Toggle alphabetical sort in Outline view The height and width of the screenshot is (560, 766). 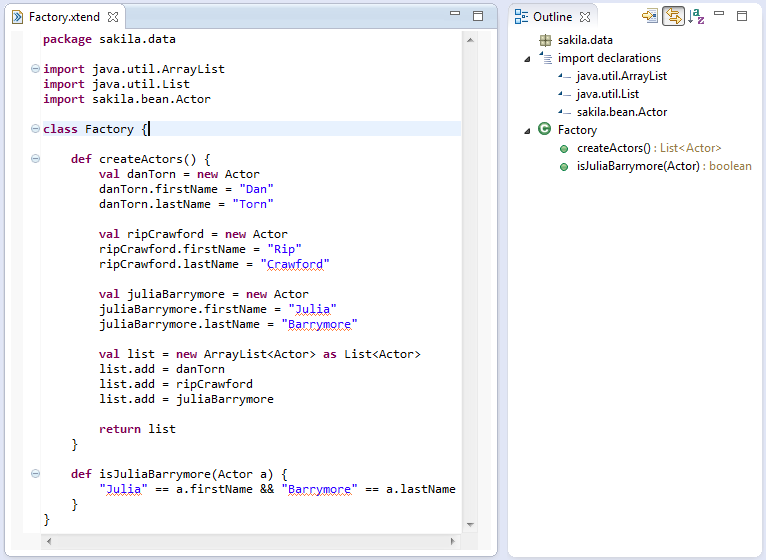pos(696,16)
